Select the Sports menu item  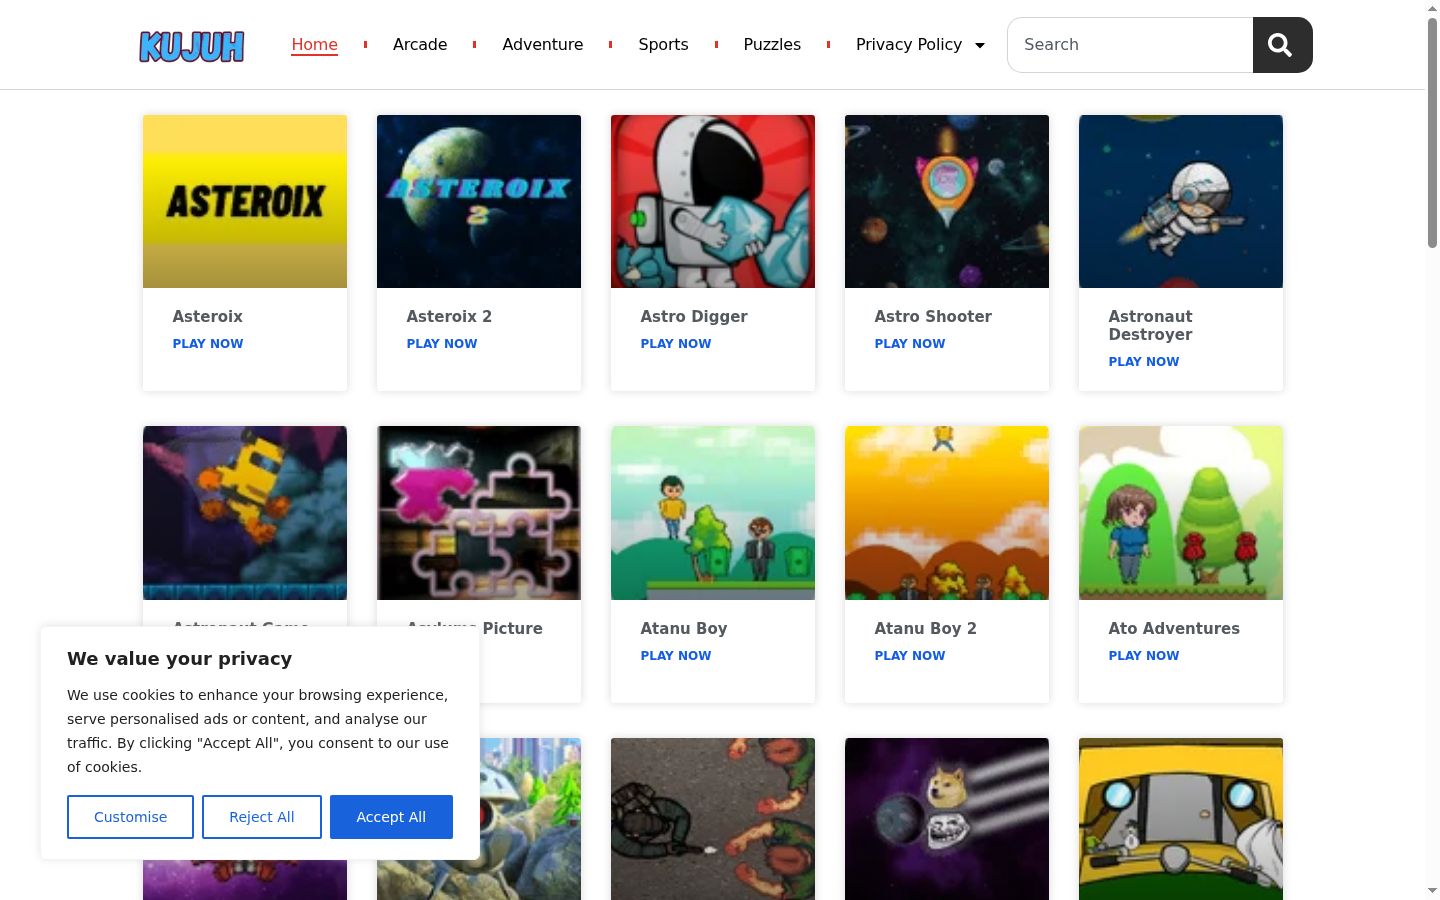point(663,44)
